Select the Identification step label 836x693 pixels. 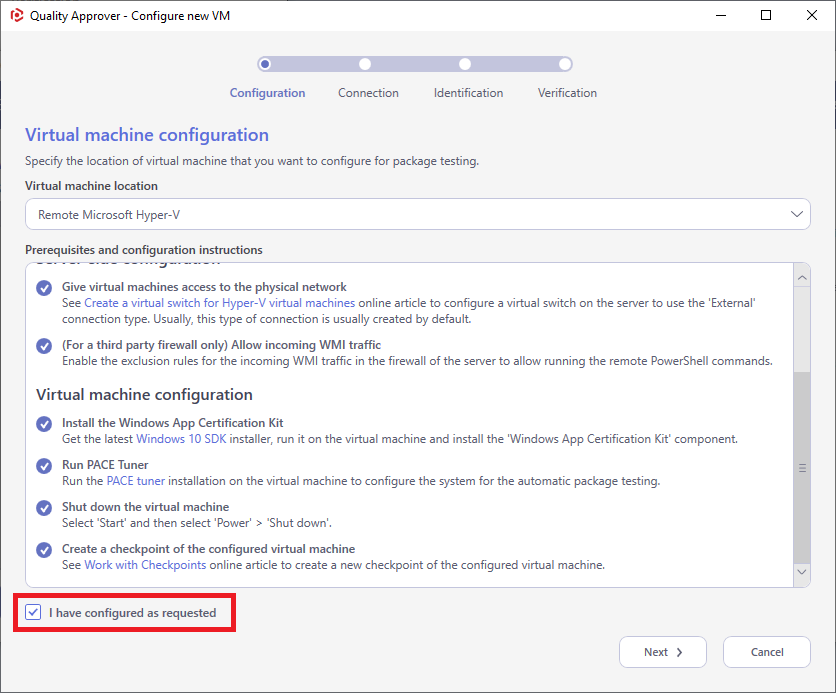[x=468, y=93]
